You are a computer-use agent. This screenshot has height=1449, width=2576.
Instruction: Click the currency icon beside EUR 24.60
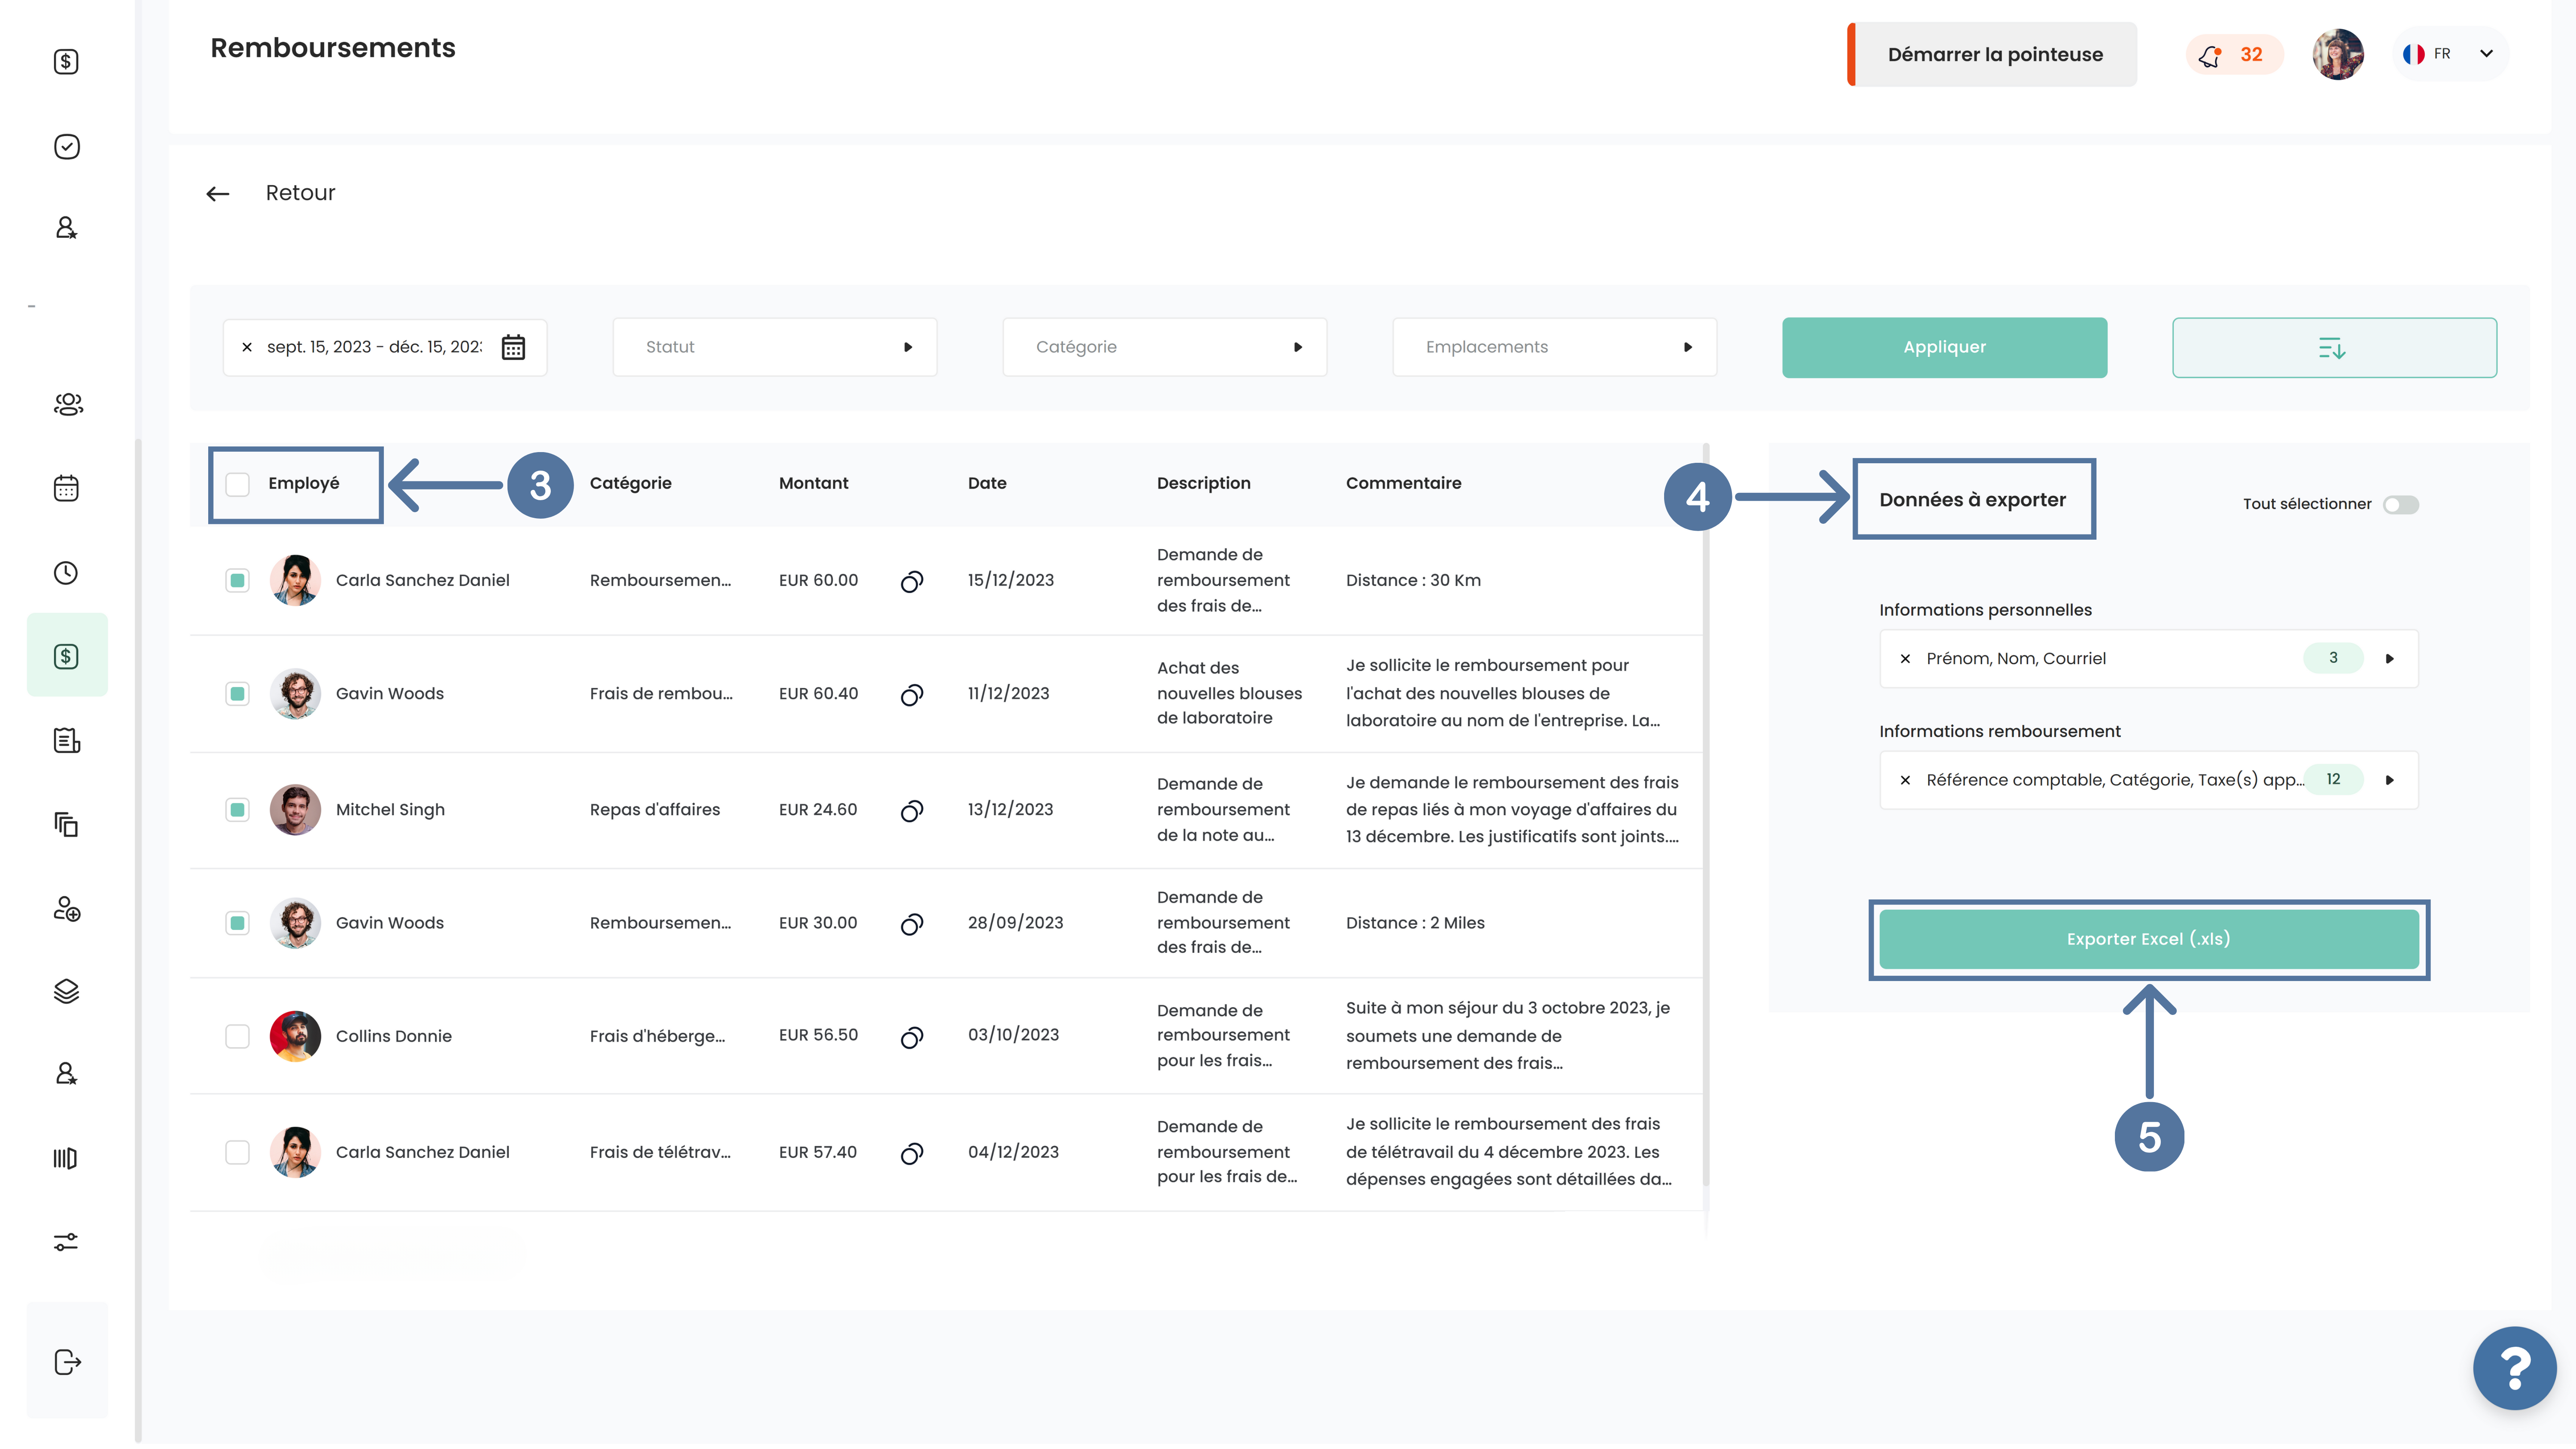point(911,811)
